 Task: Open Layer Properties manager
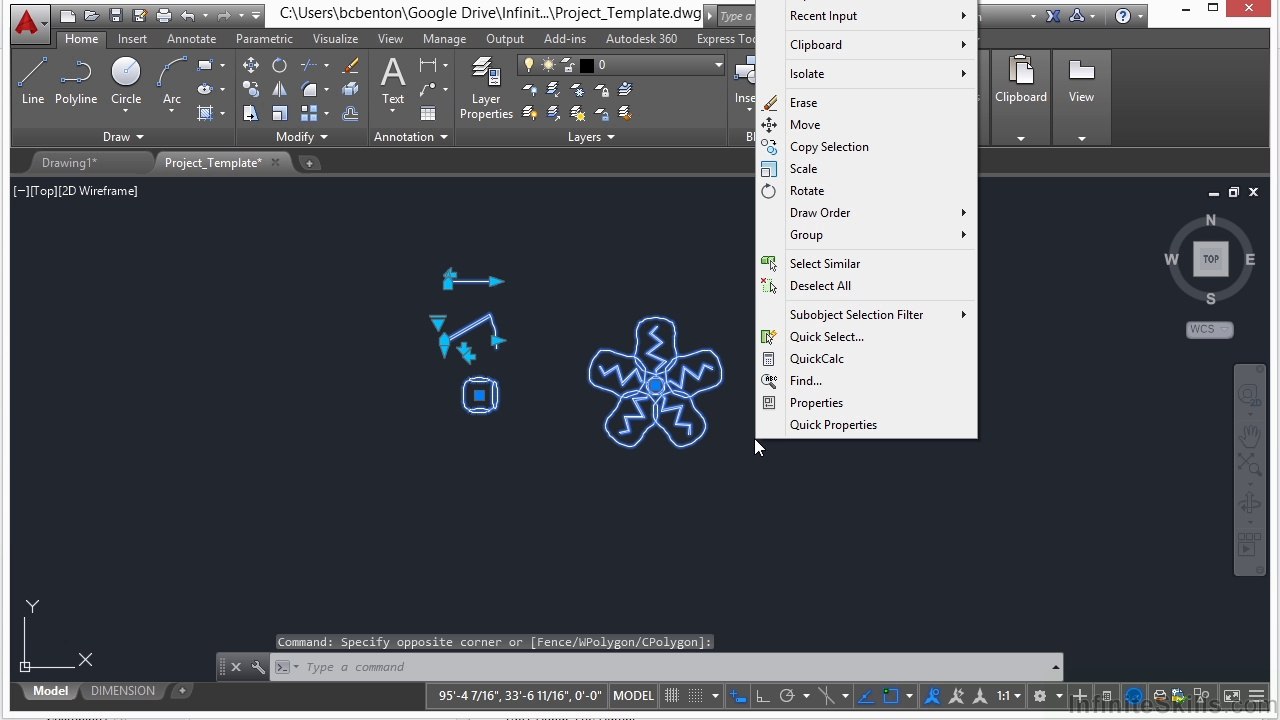486,88
